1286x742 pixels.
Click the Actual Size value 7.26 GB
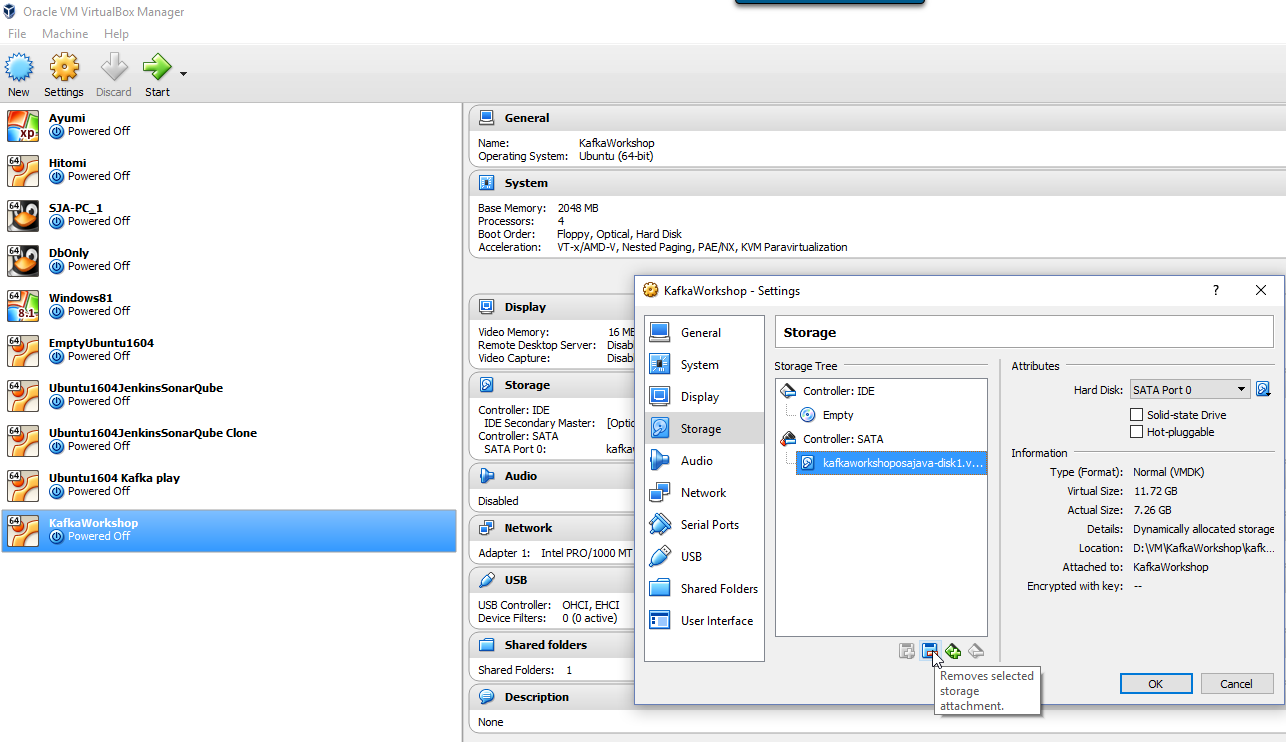[1152, 510]
